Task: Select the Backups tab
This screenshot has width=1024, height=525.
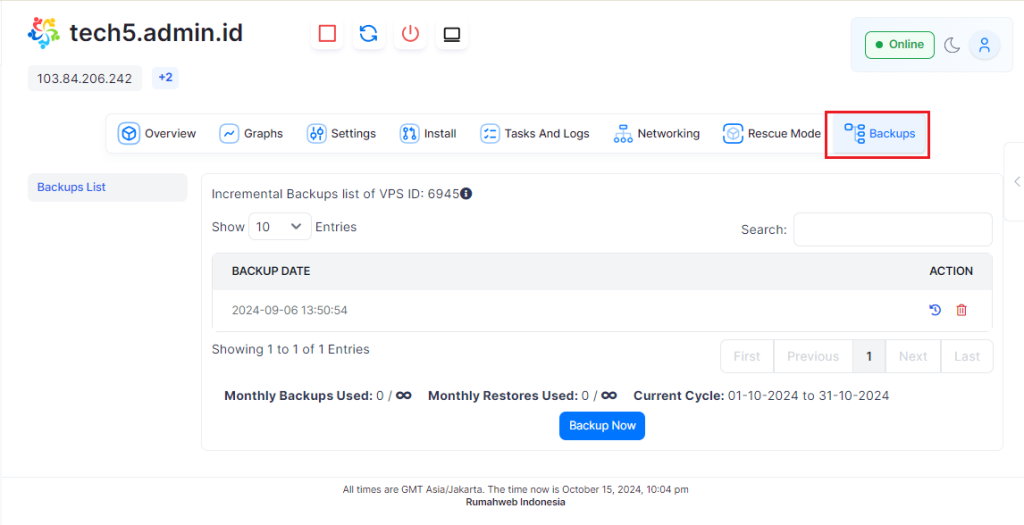Action: pyautogui.click(x=879, y=134)
